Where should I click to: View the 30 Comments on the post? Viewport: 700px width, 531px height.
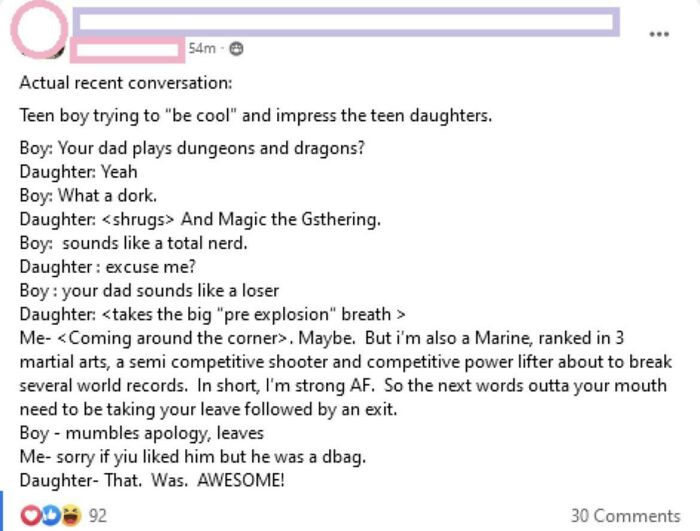tap(625, 515)
